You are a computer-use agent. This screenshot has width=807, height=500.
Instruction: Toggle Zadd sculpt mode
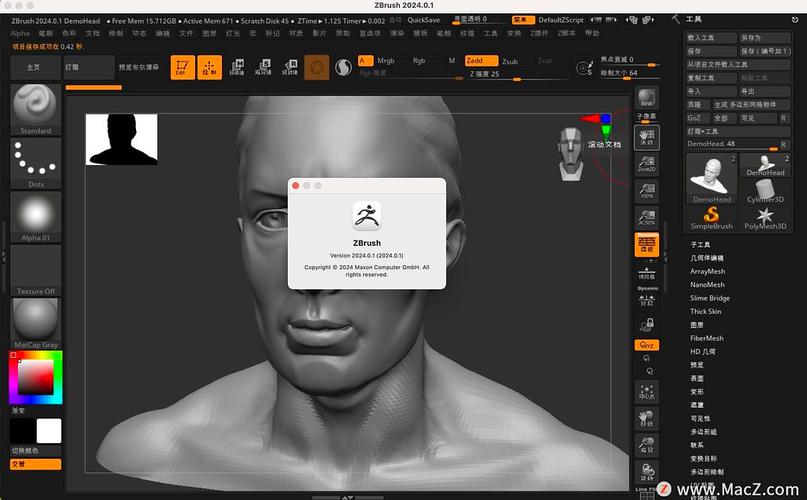click(x=481, y=61)
